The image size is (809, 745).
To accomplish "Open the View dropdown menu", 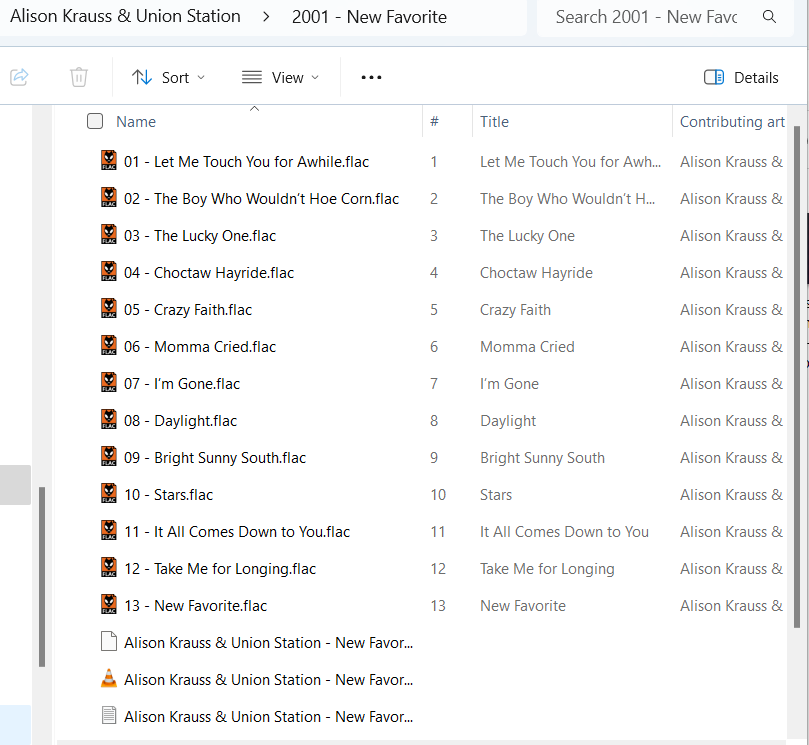I will pyautogui.click(x=280, y=77).
